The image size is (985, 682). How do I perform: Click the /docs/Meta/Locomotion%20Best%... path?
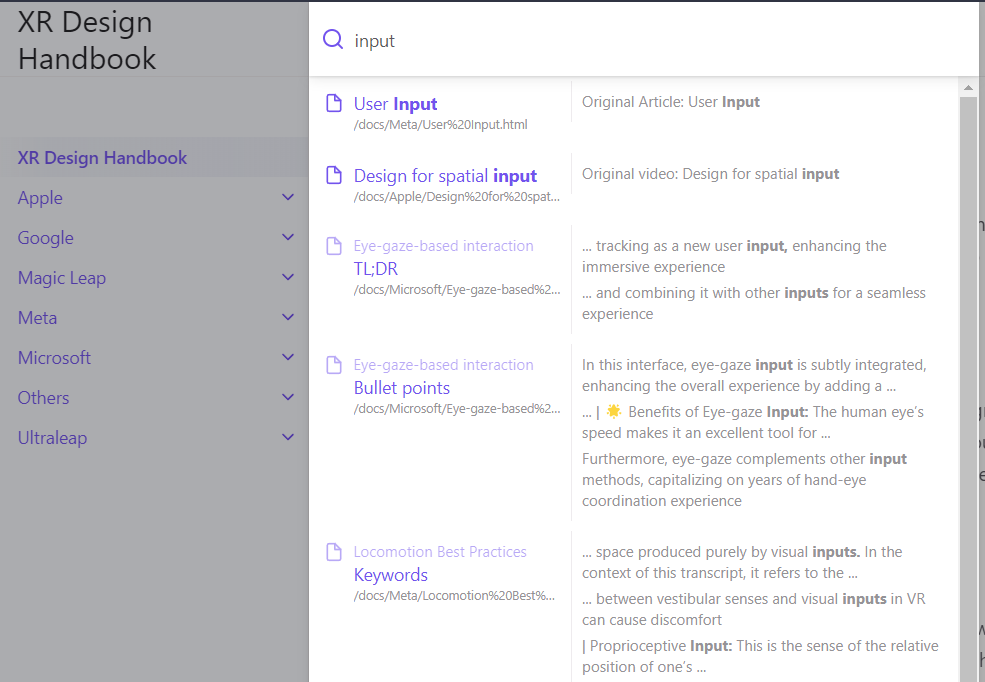[x=454, y=595]
